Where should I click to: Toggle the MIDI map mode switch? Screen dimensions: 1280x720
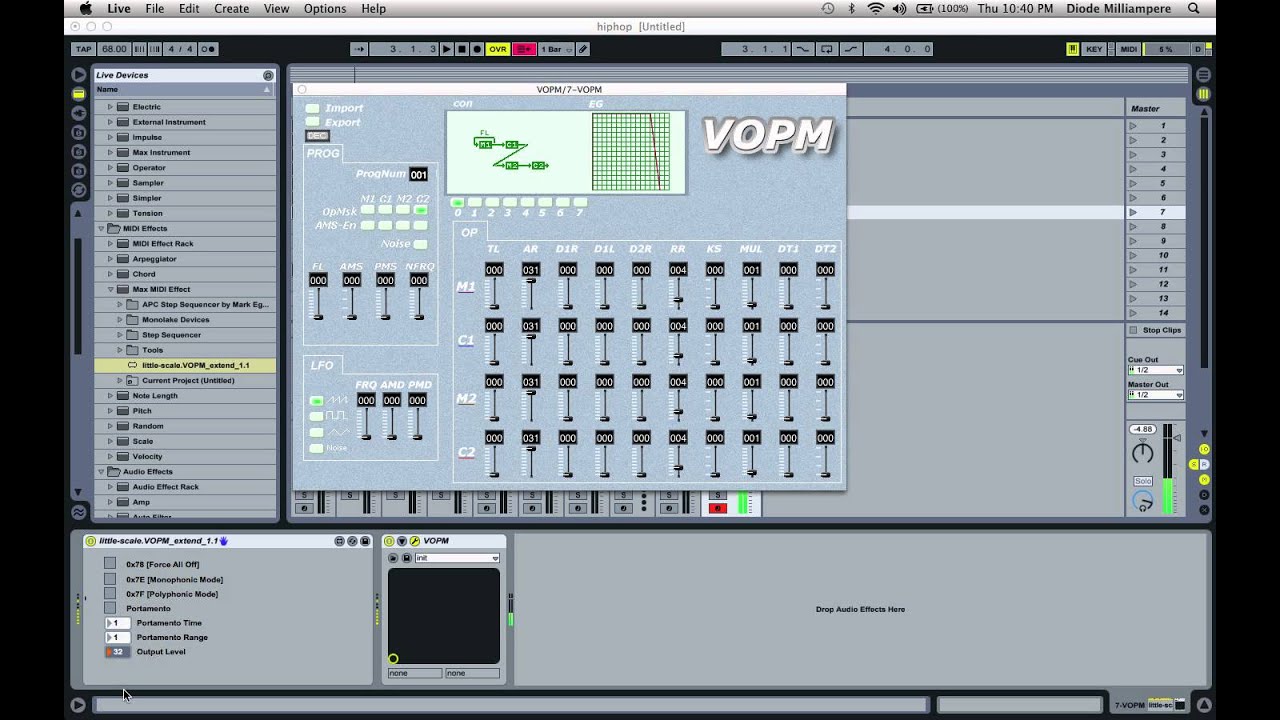coord(1128,49)
